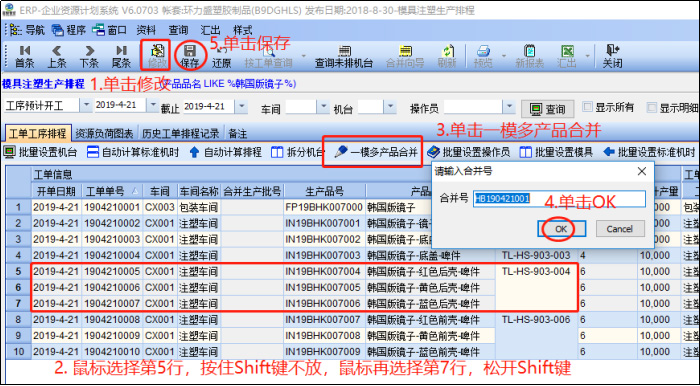Click 批里设置模具 tool

pyautogui.click(x=556, y=152)
